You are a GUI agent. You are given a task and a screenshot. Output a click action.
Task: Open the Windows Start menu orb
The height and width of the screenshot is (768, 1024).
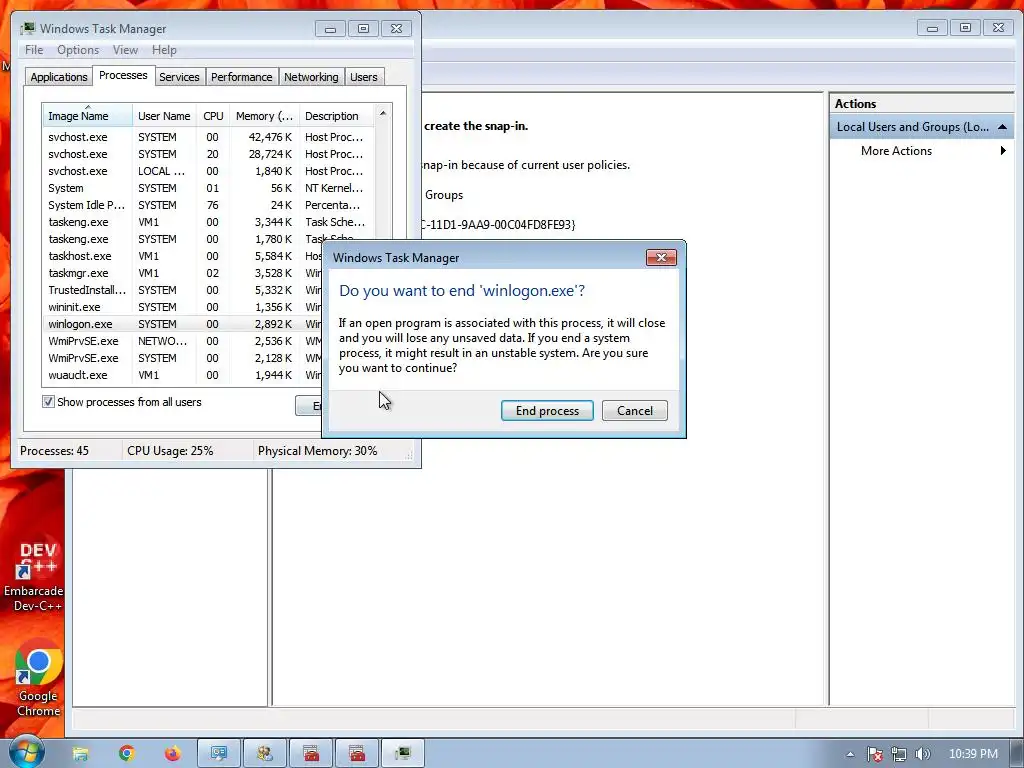pos(26,752)
